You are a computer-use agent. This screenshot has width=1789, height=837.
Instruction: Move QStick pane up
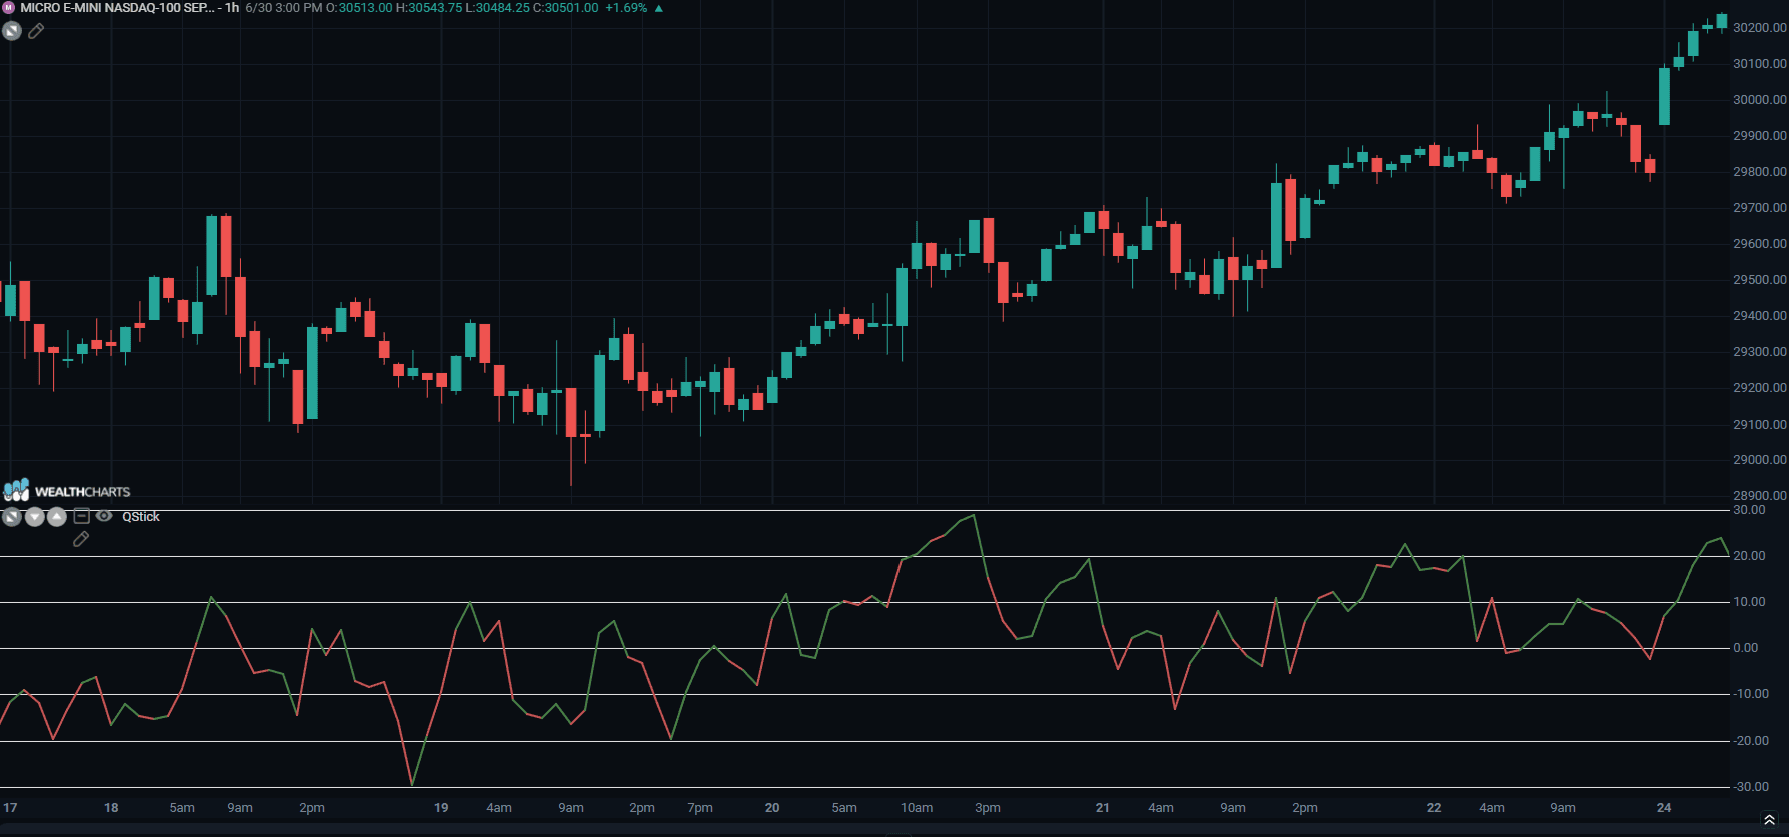(x=57, y=517)
